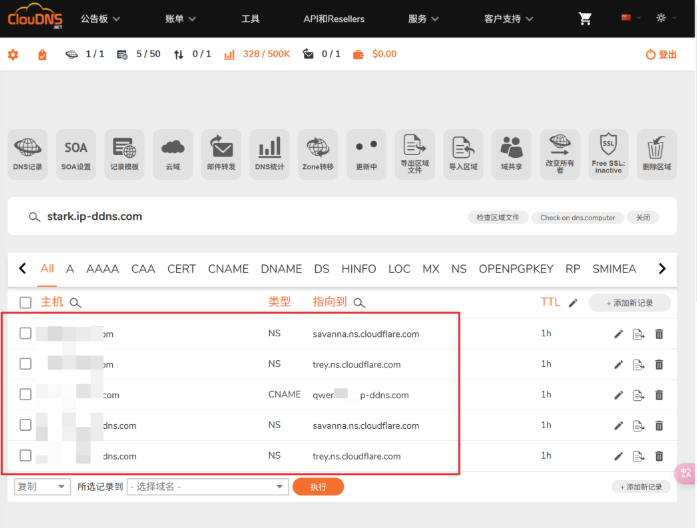Open the 记录模板 record templates icon

[x=124, y=154]
